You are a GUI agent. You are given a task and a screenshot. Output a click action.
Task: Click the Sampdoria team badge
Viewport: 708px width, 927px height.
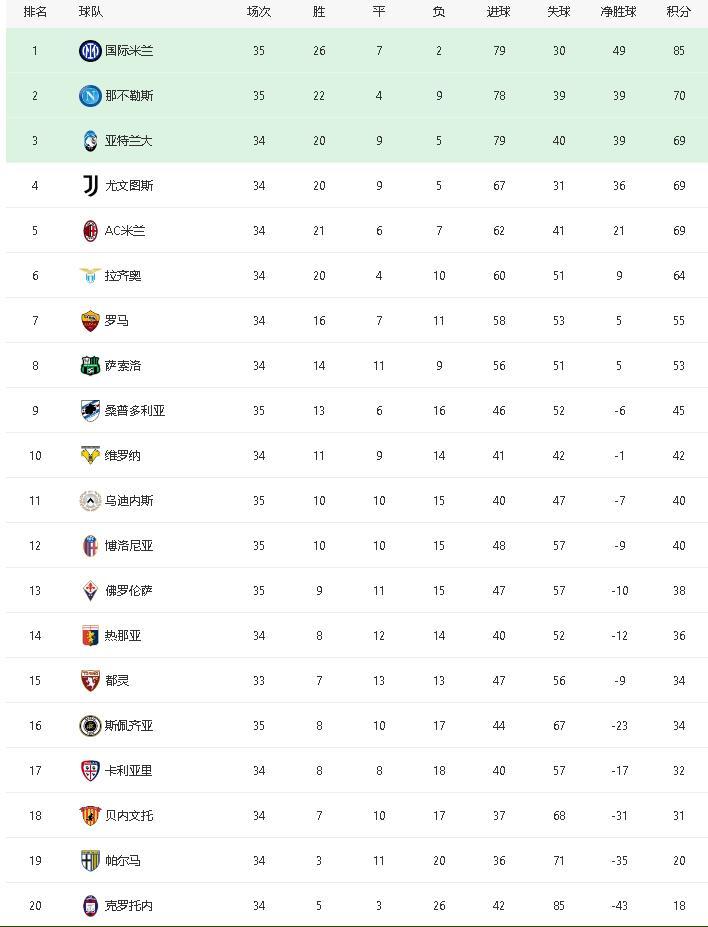pyautogui.click(x=90, y=410)
